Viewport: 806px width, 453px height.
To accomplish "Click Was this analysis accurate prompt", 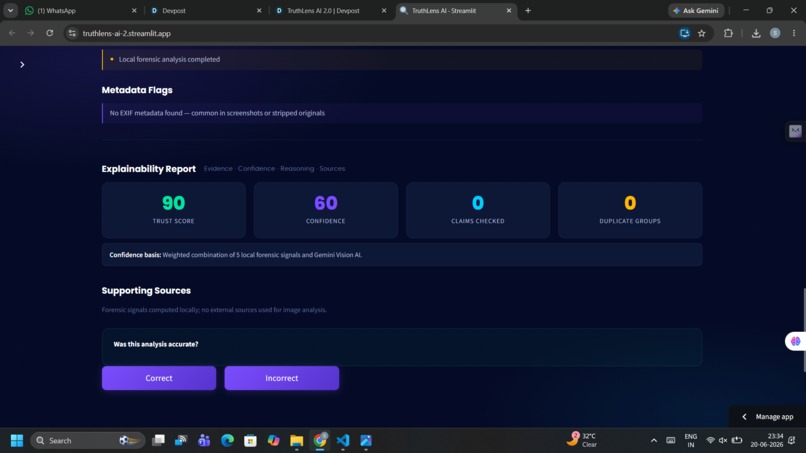I will coord(156,344).
